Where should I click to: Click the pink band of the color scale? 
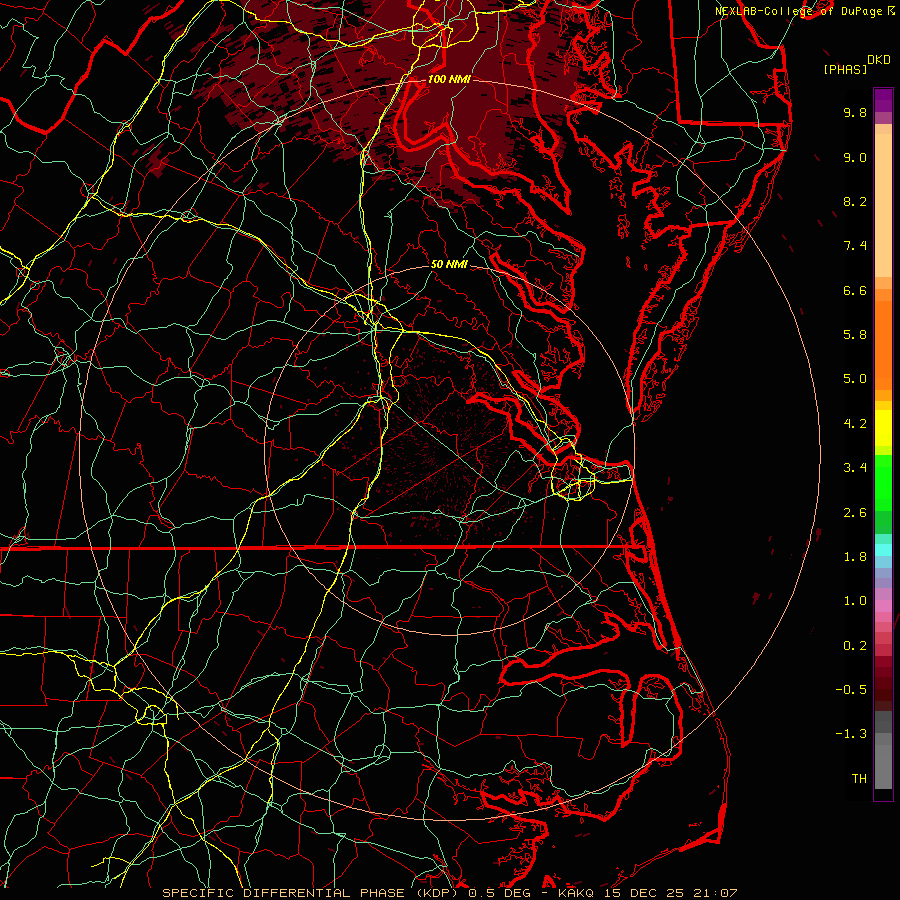[x=883, y=606]
